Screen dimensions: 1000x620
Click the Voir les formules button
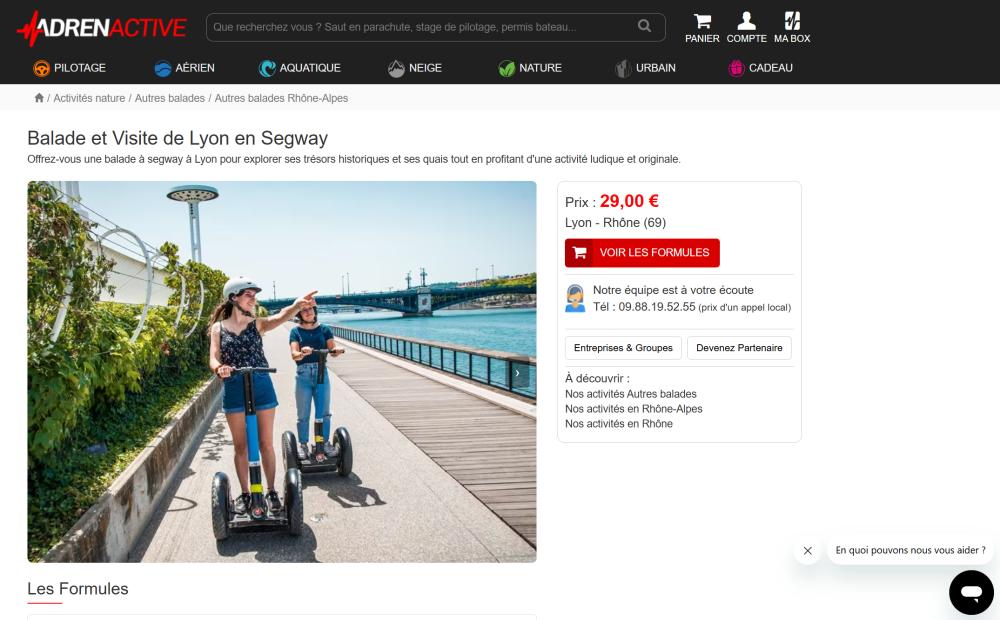click(642, 253)
